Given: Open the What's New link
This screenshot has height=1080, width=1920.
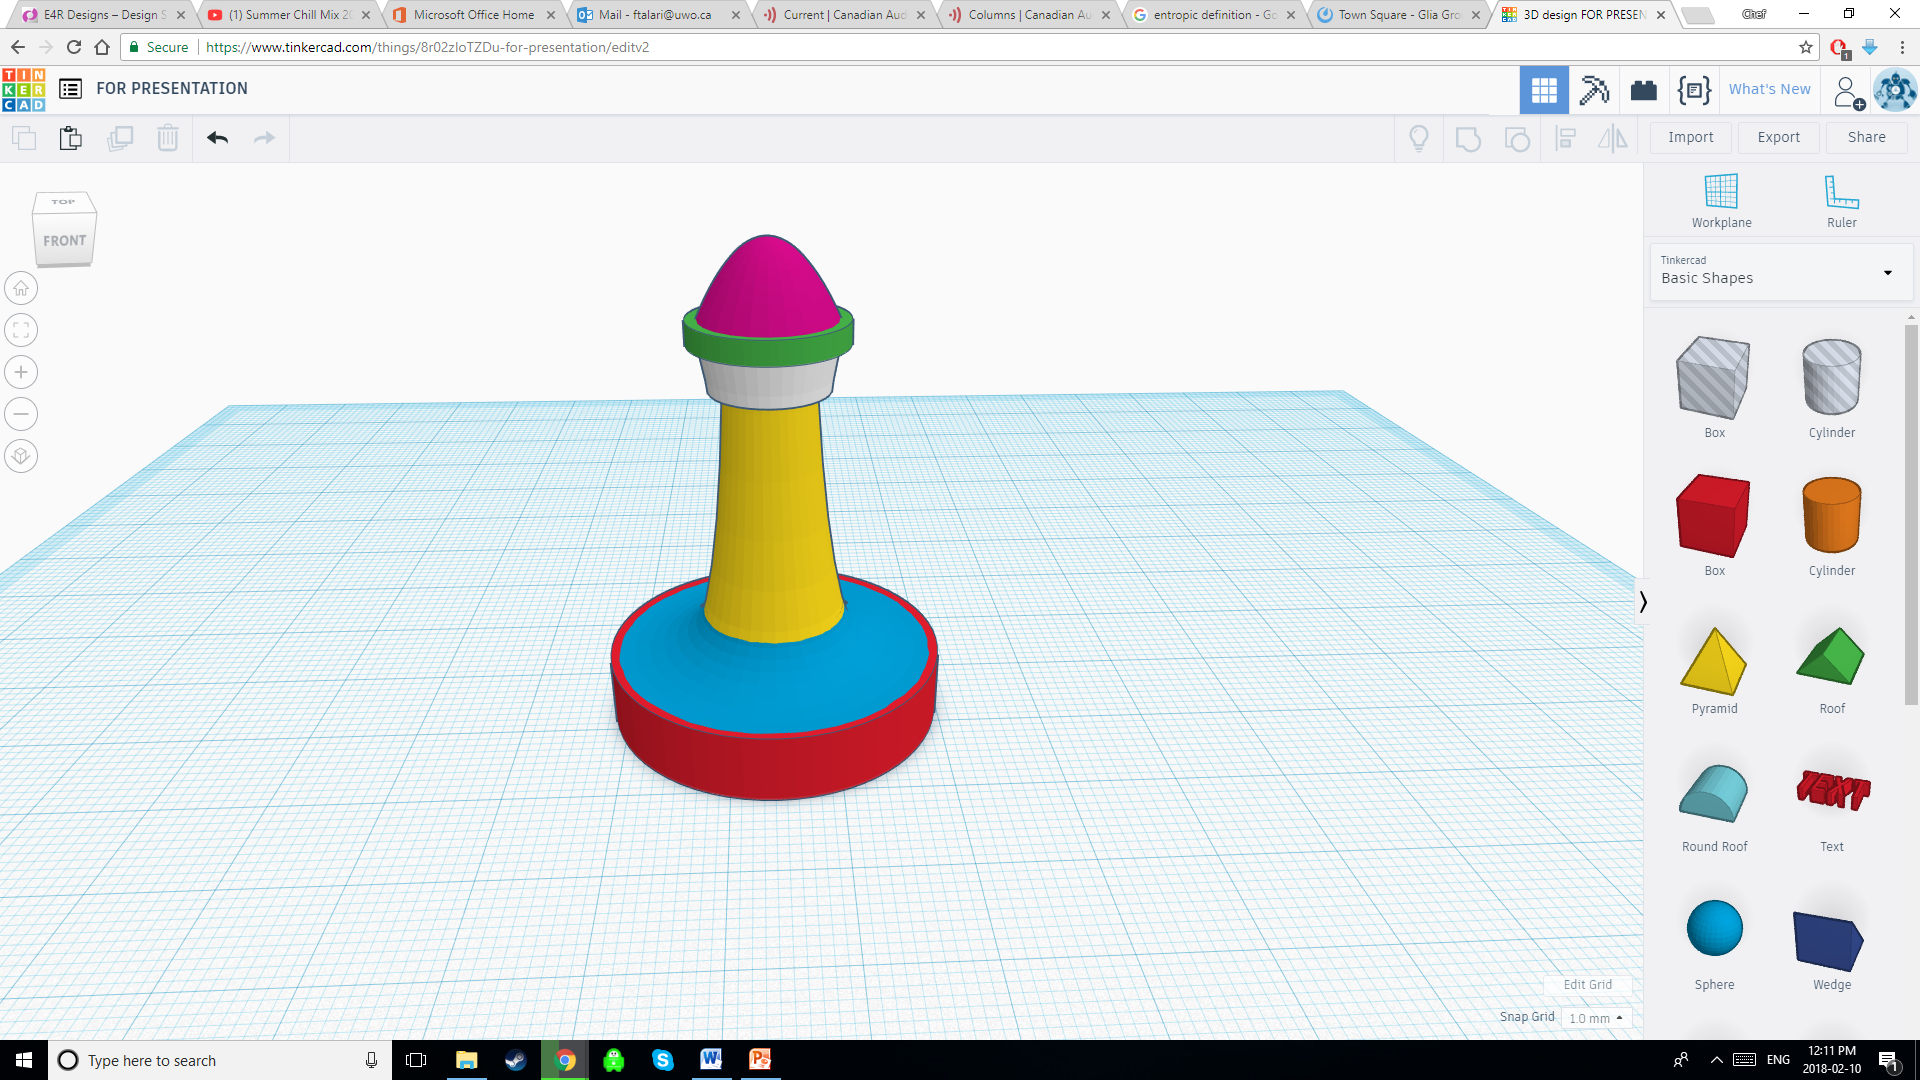Looking at the screenshot, I should [1769, 89].
